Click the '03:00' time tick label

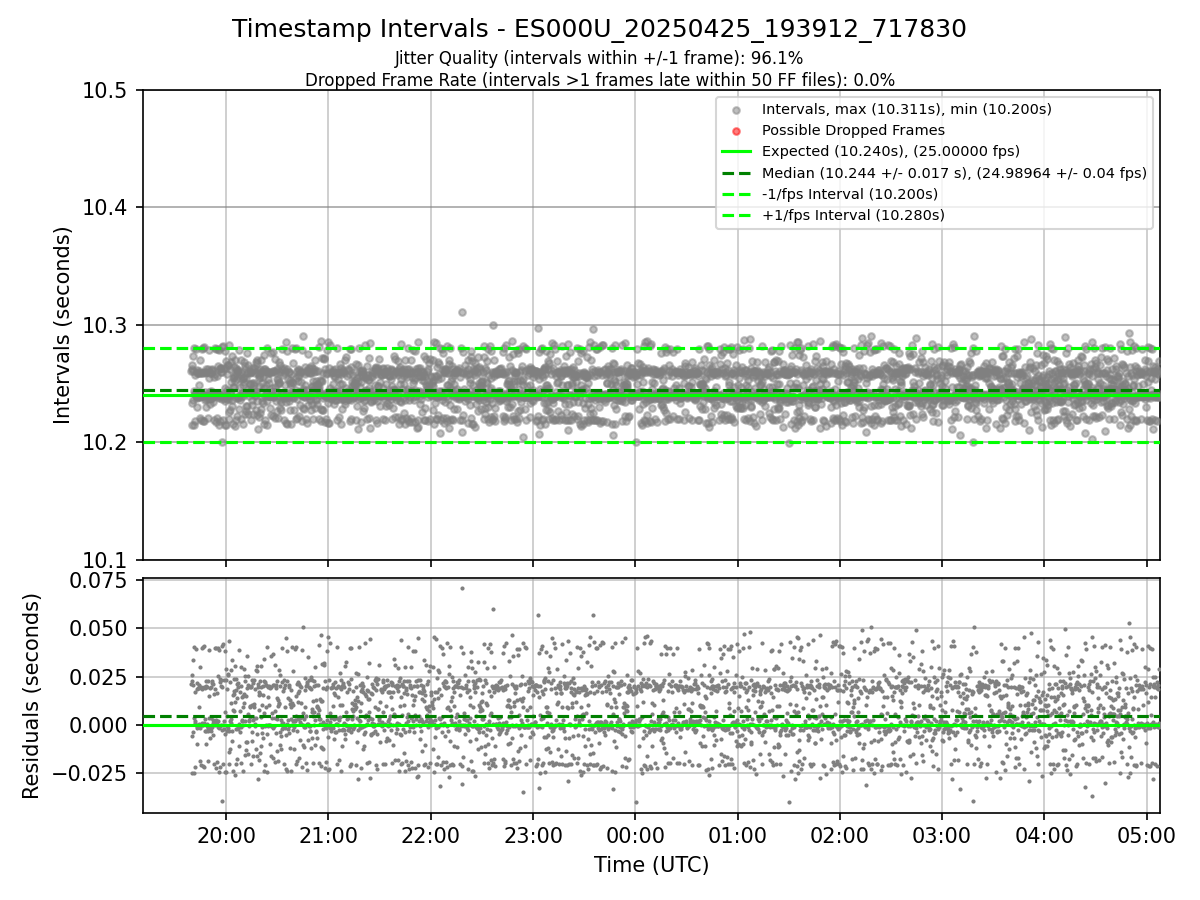click(x=942, y=835)
